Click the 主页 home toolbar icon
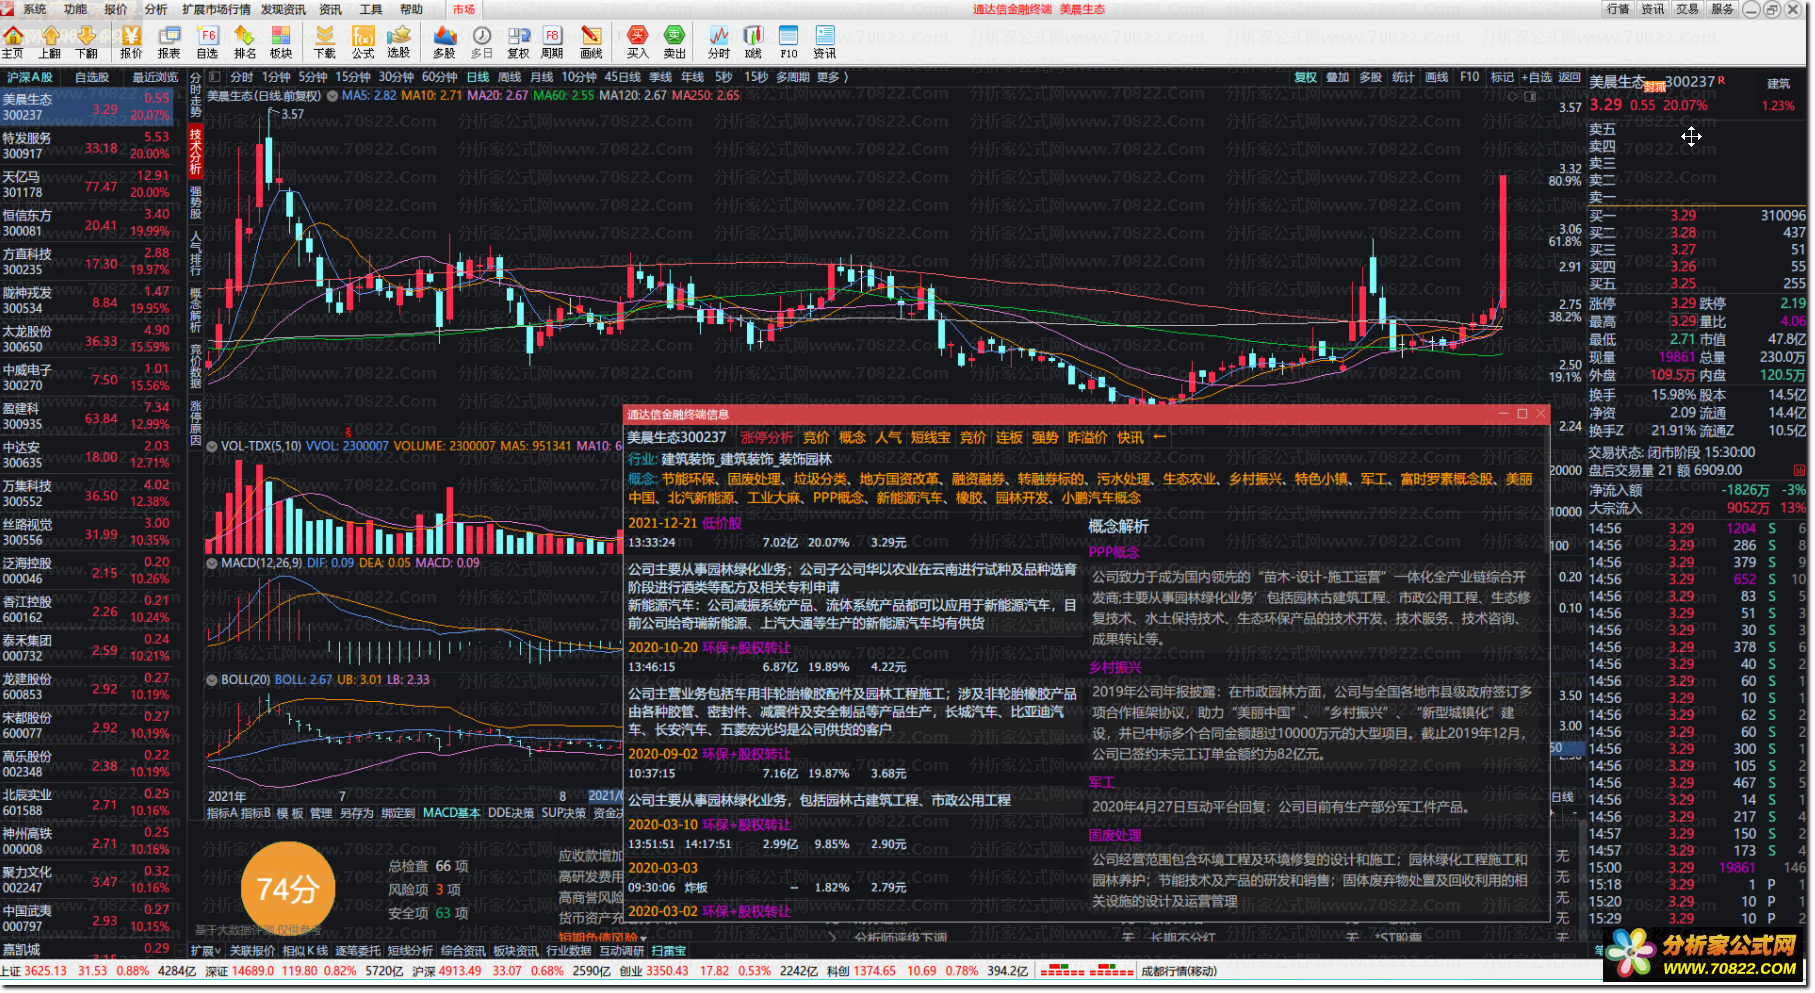 pos(13,43)
